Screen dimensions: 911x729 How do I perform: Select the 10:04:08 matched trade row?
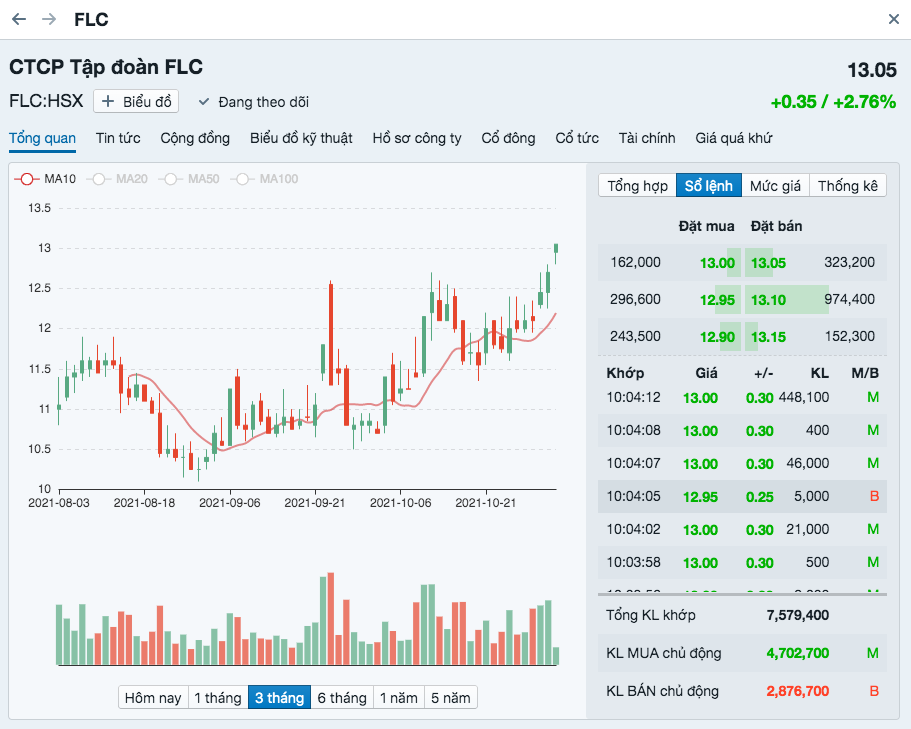point(743,430)
